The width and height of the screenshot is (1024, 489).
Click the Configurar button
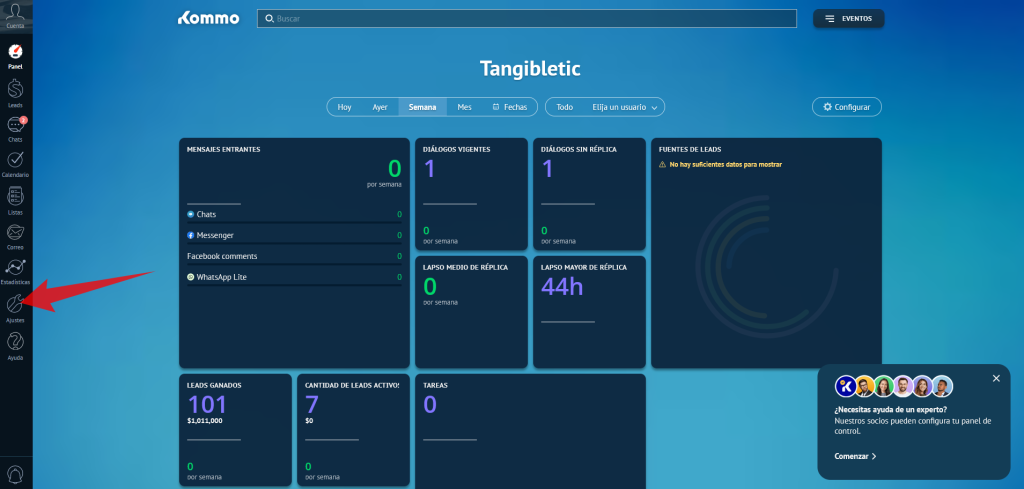846,107
